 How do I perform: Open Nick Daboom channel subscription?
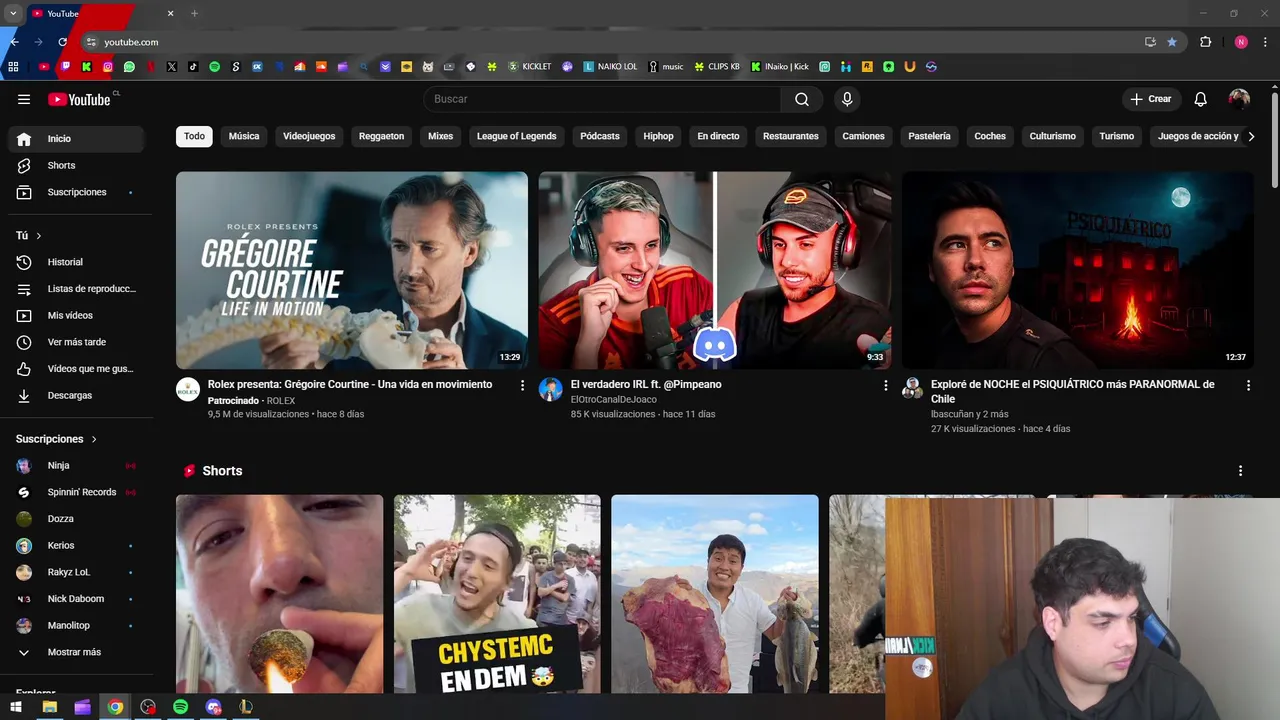(x=76, y=599)
